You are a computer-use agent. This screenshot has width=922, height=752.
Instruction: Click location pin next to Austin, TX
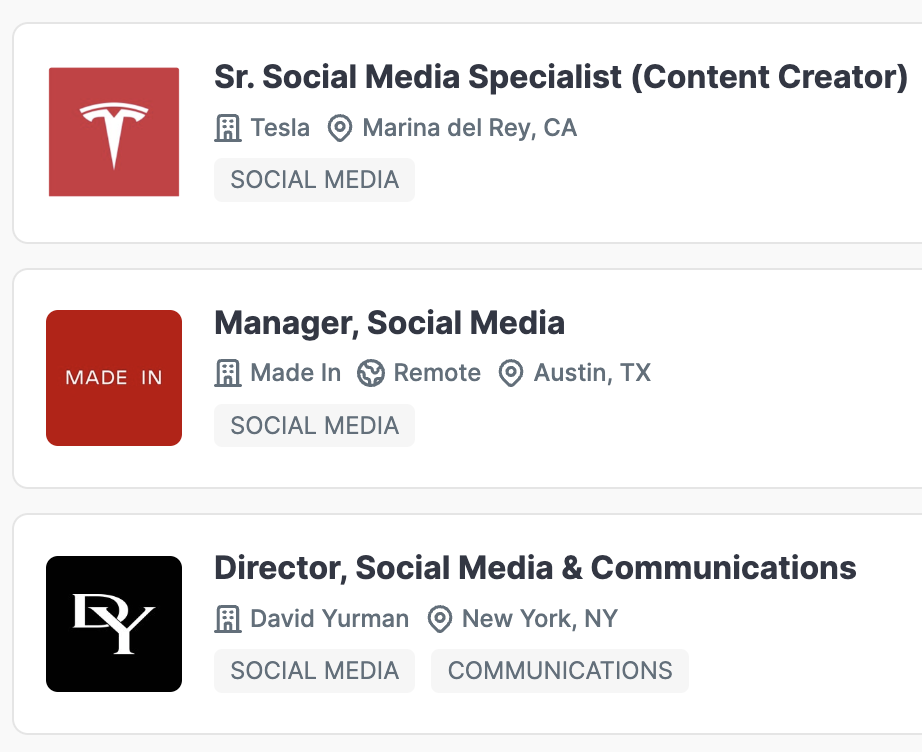pos(511,373)
